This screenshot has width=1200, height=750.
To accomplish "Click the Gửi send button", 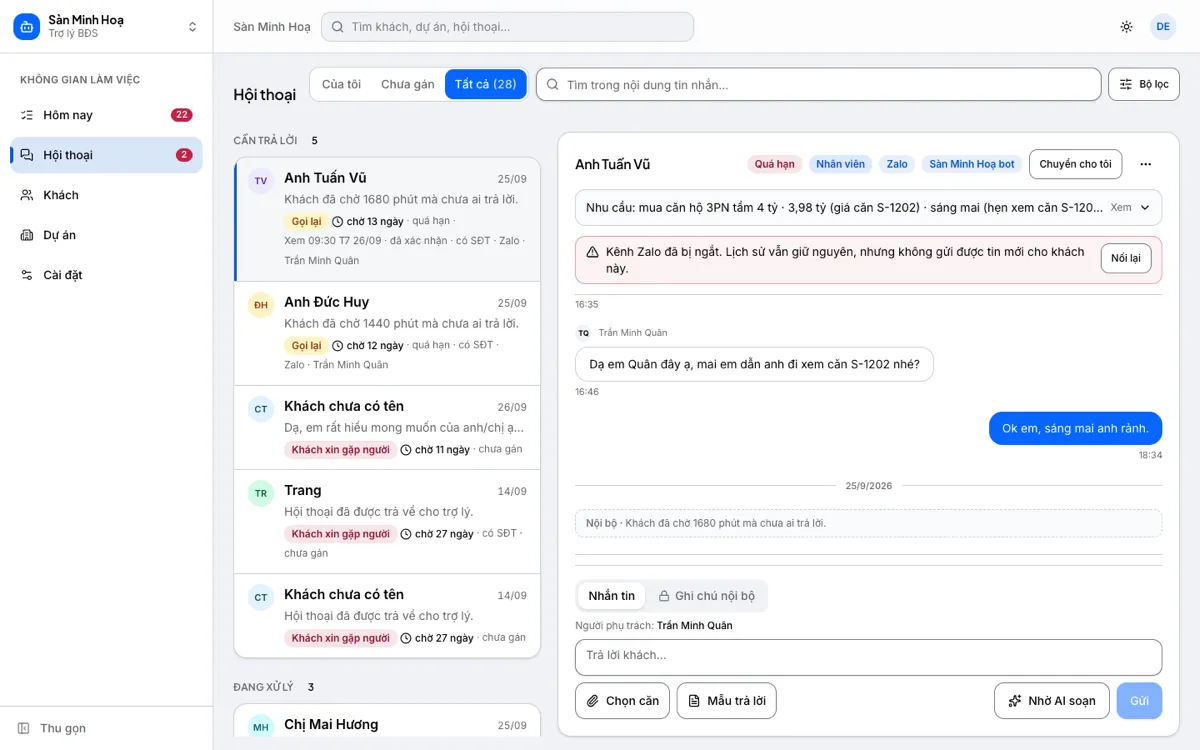I will point(1139,701).
